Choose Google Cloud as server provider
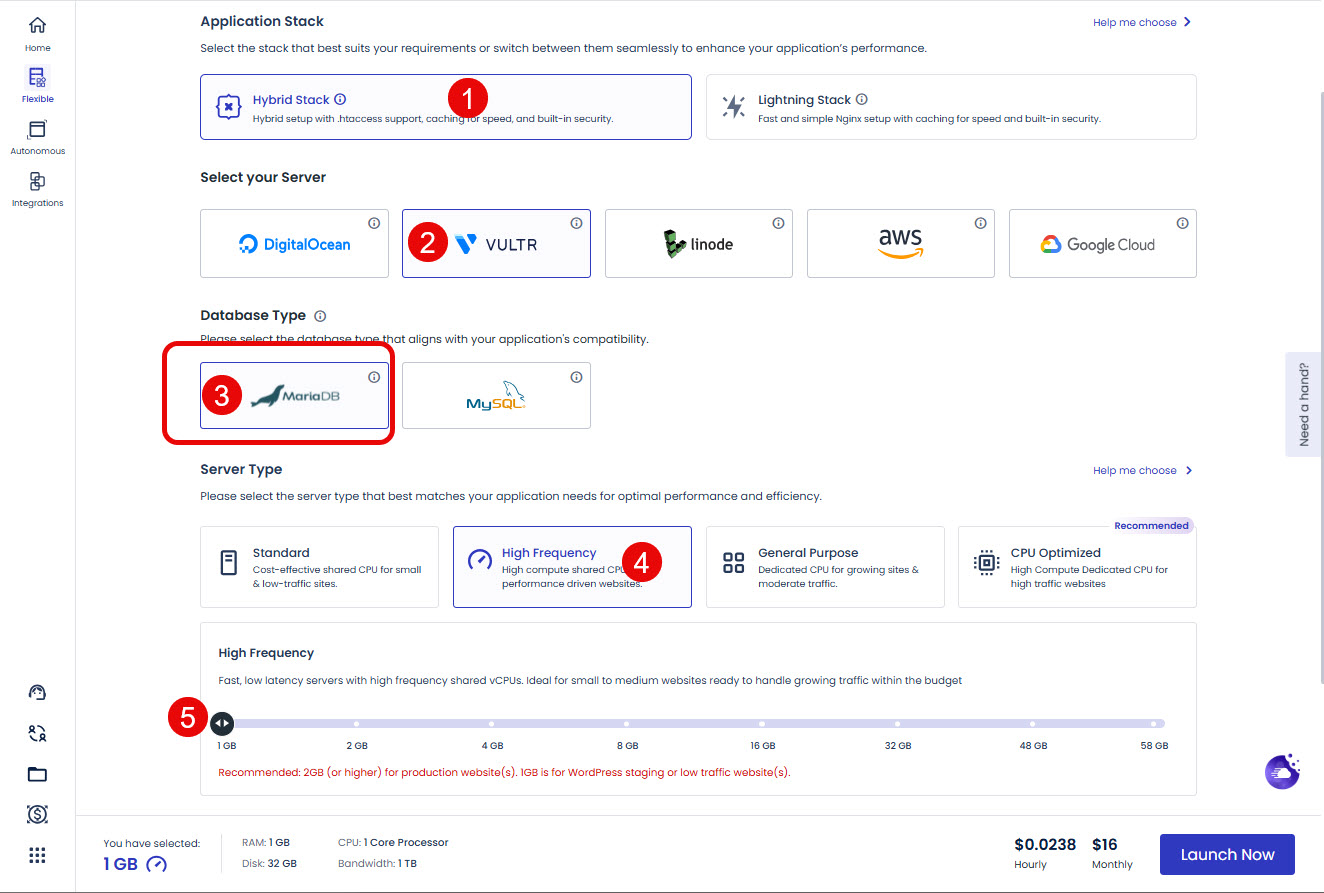Image resolution: width=1324 pixels, height=893 pixels. [x=1103, y=243]
